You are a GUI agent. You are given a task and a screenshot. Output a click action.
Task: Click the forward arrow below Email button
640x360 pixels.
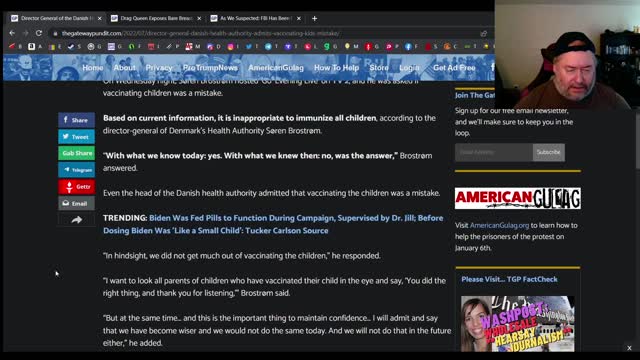point(77,220)
